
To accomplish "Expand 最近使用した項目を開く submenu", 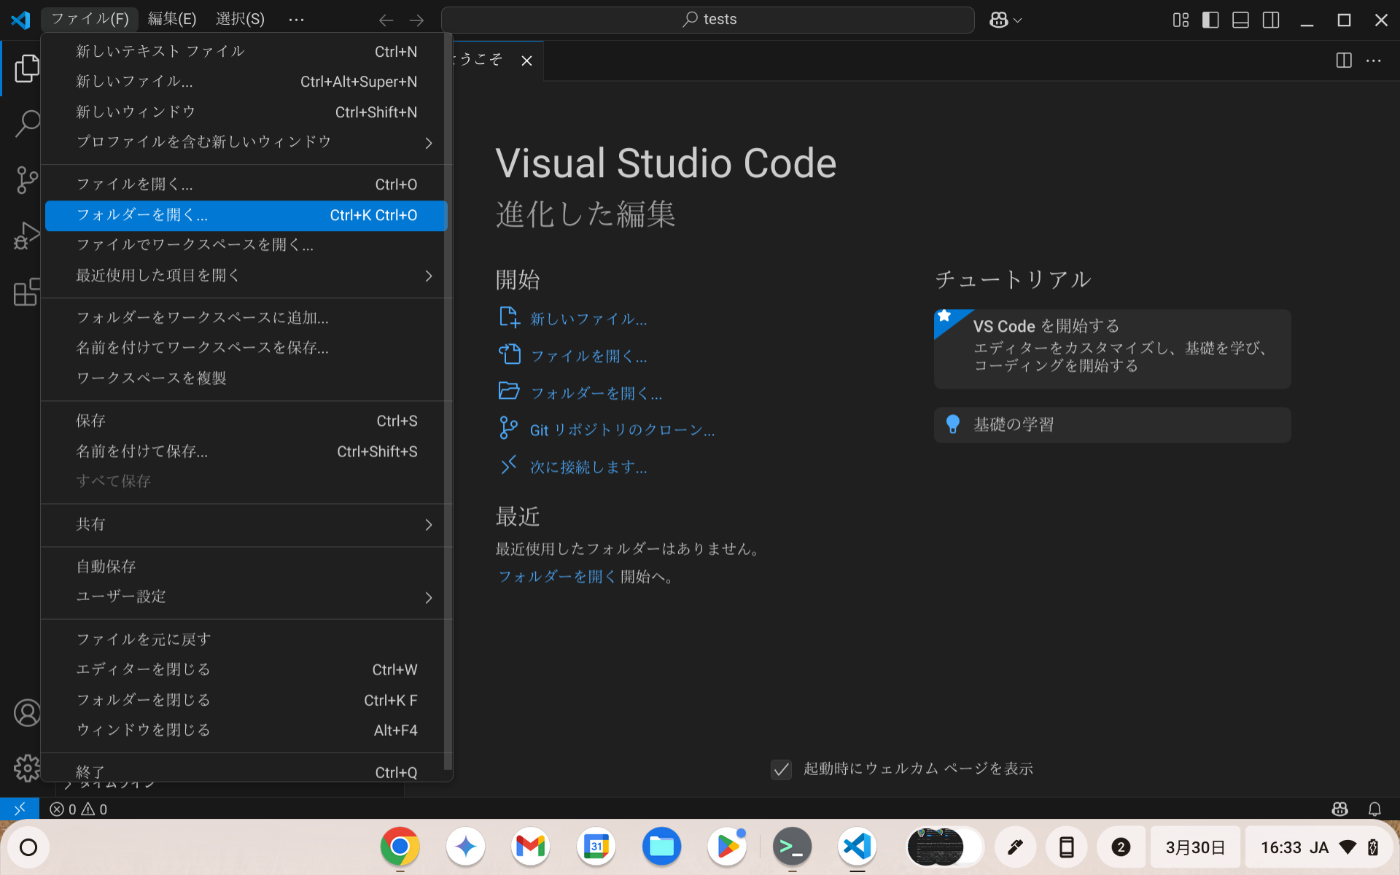I will 246,275.
